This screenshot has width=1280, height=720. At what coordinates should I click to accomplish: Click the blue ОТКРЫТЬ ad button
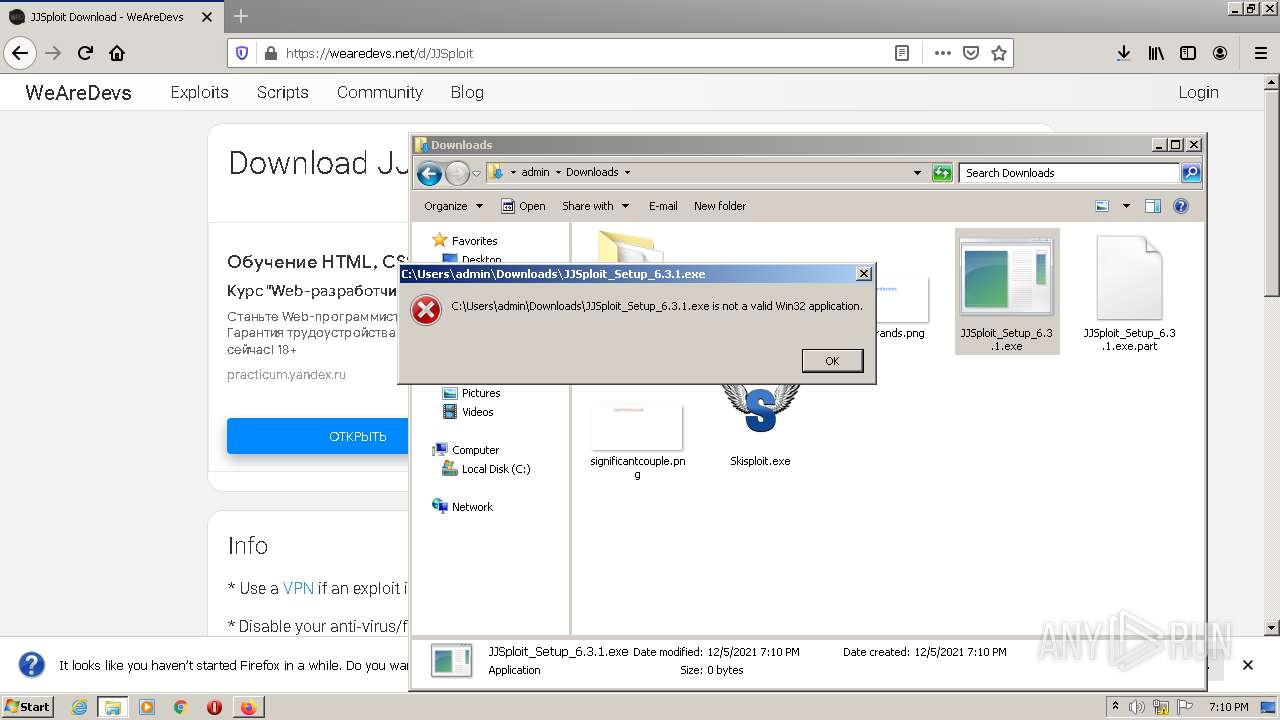click(318, 436)
